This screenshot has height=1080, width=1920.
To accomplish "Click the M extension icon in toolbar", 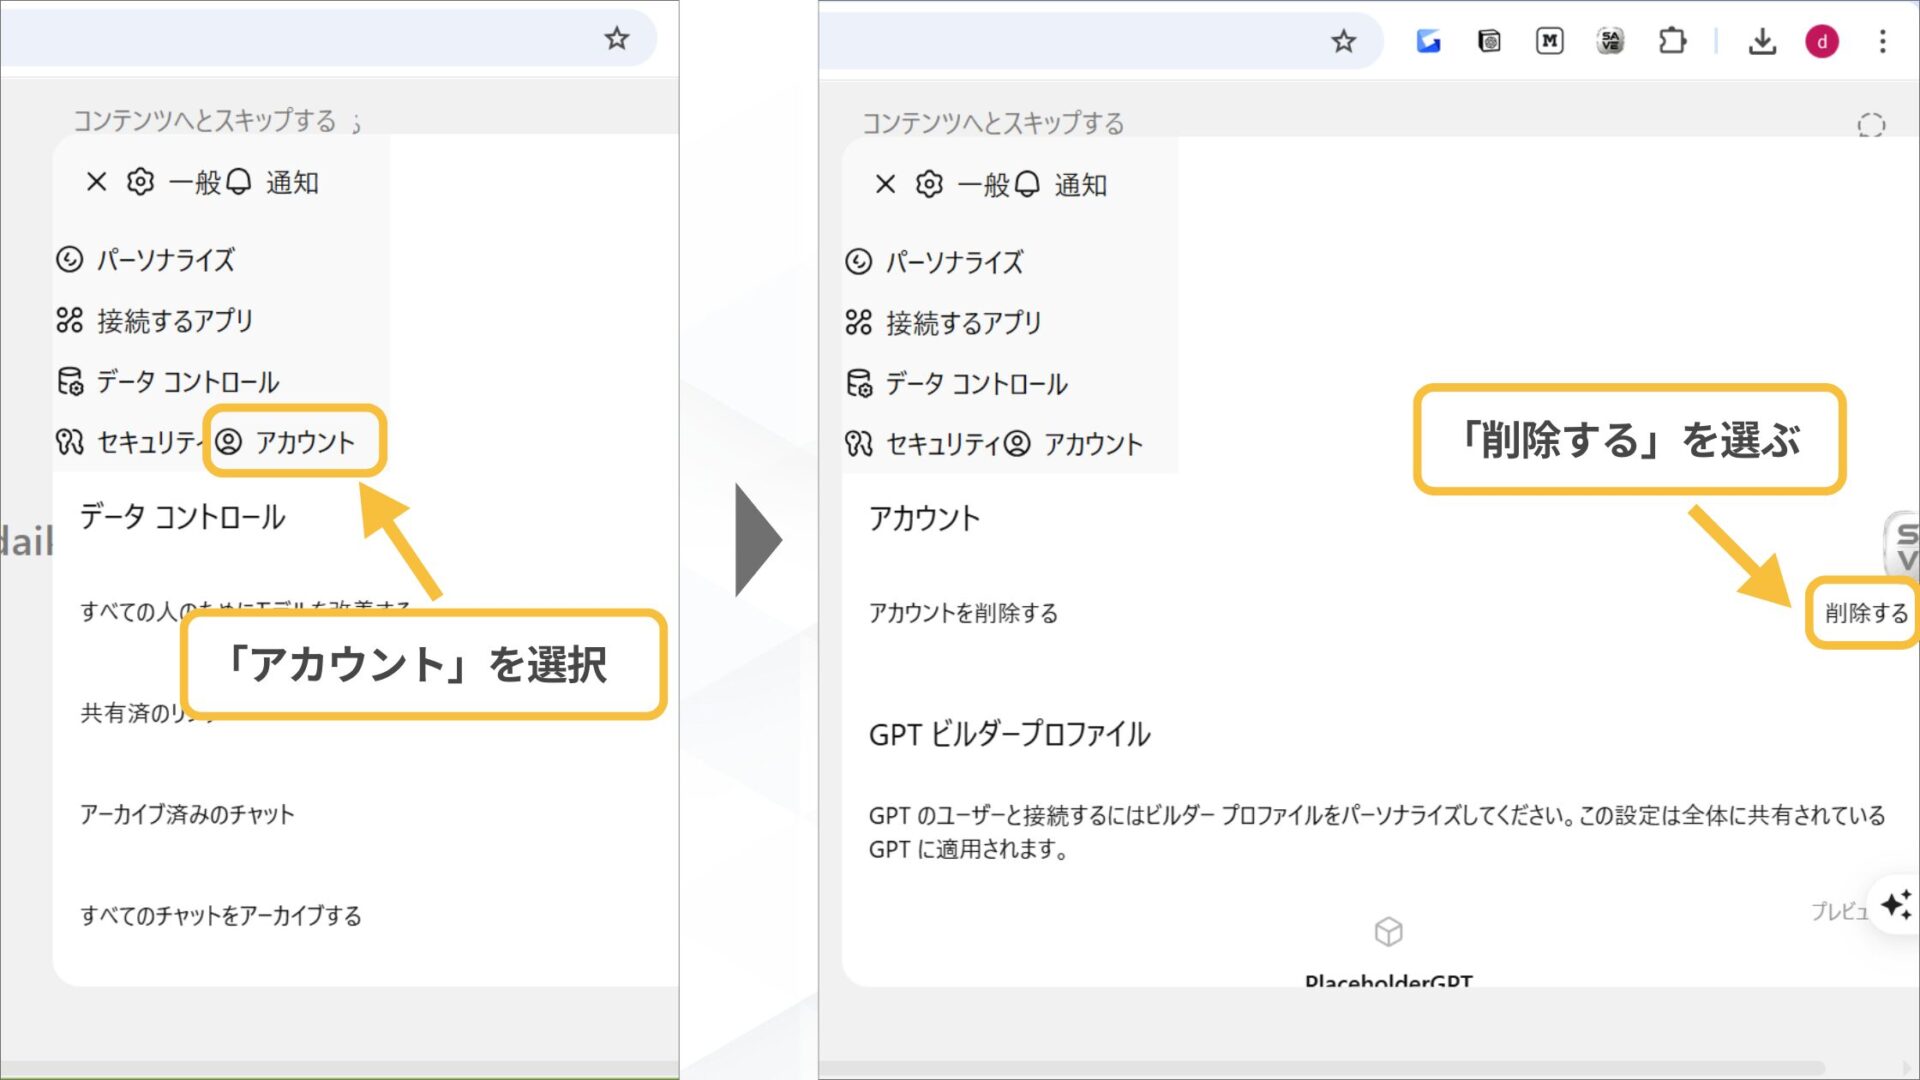I will pyautogui.click(x=1549, y=41).
